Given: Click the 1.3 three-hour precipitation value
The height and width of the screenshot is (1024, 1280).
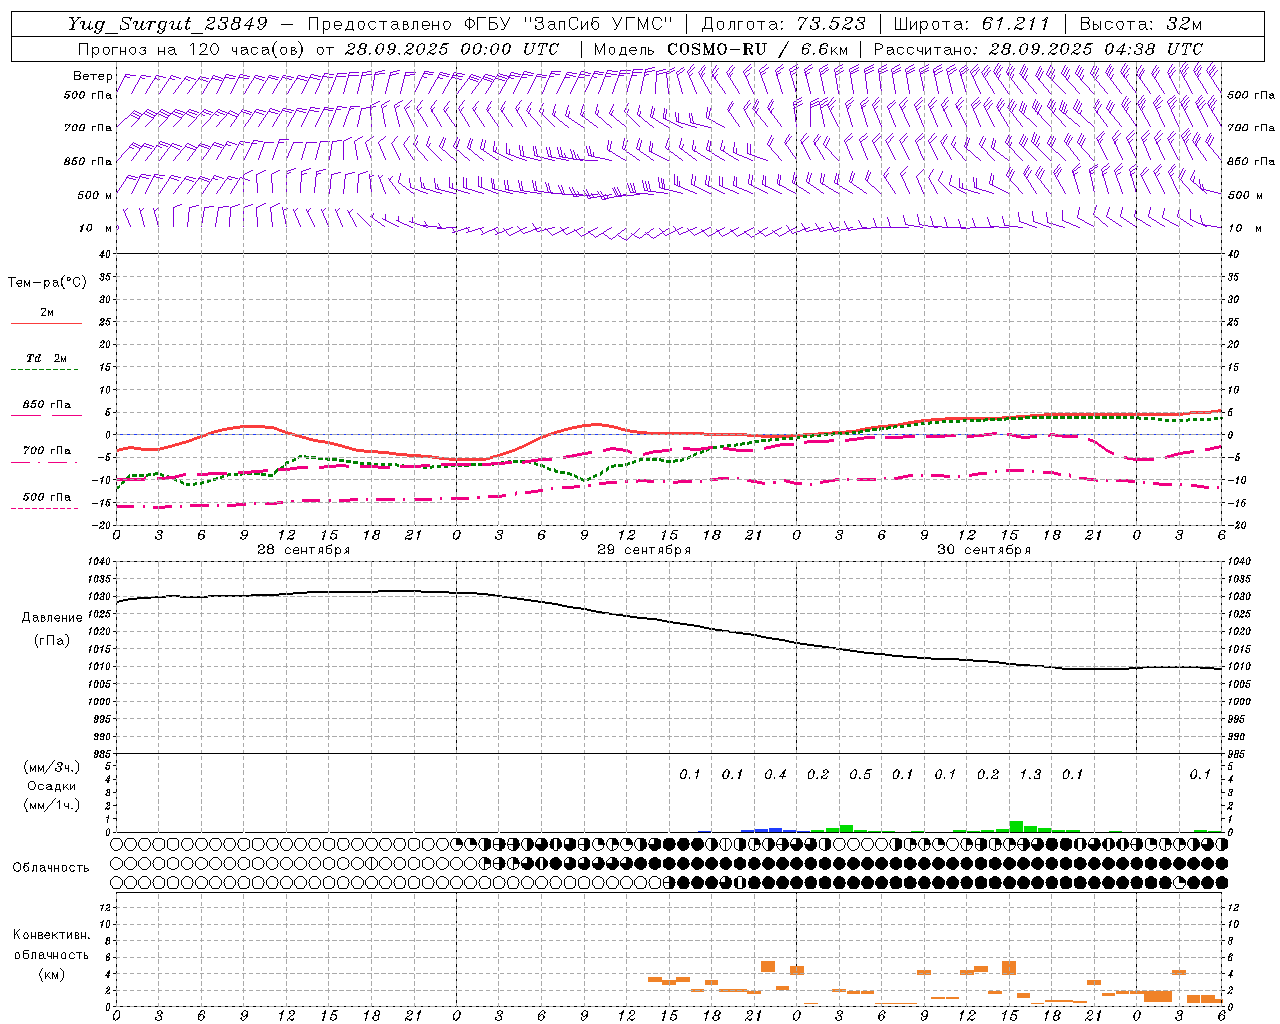Looking at the screenshot, I should pos(1030,774).
